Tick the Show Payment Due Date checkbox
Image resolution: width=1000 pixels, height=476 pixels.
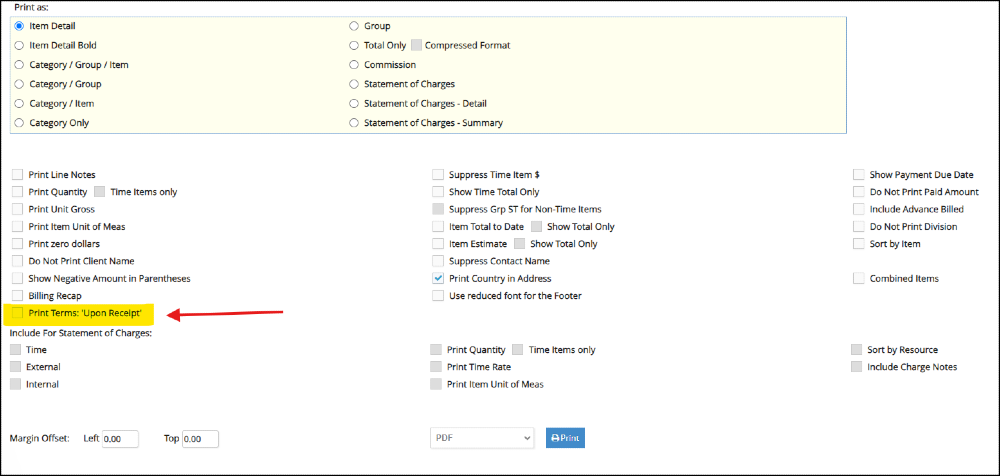[x=858, y=174]
